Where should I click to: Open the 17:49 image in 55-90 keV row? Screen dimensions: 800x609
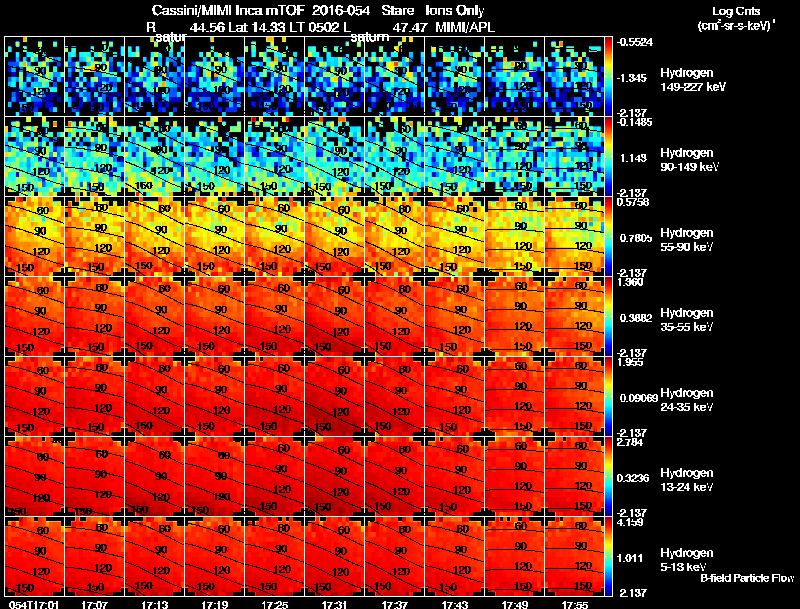[x=515, y=236]
